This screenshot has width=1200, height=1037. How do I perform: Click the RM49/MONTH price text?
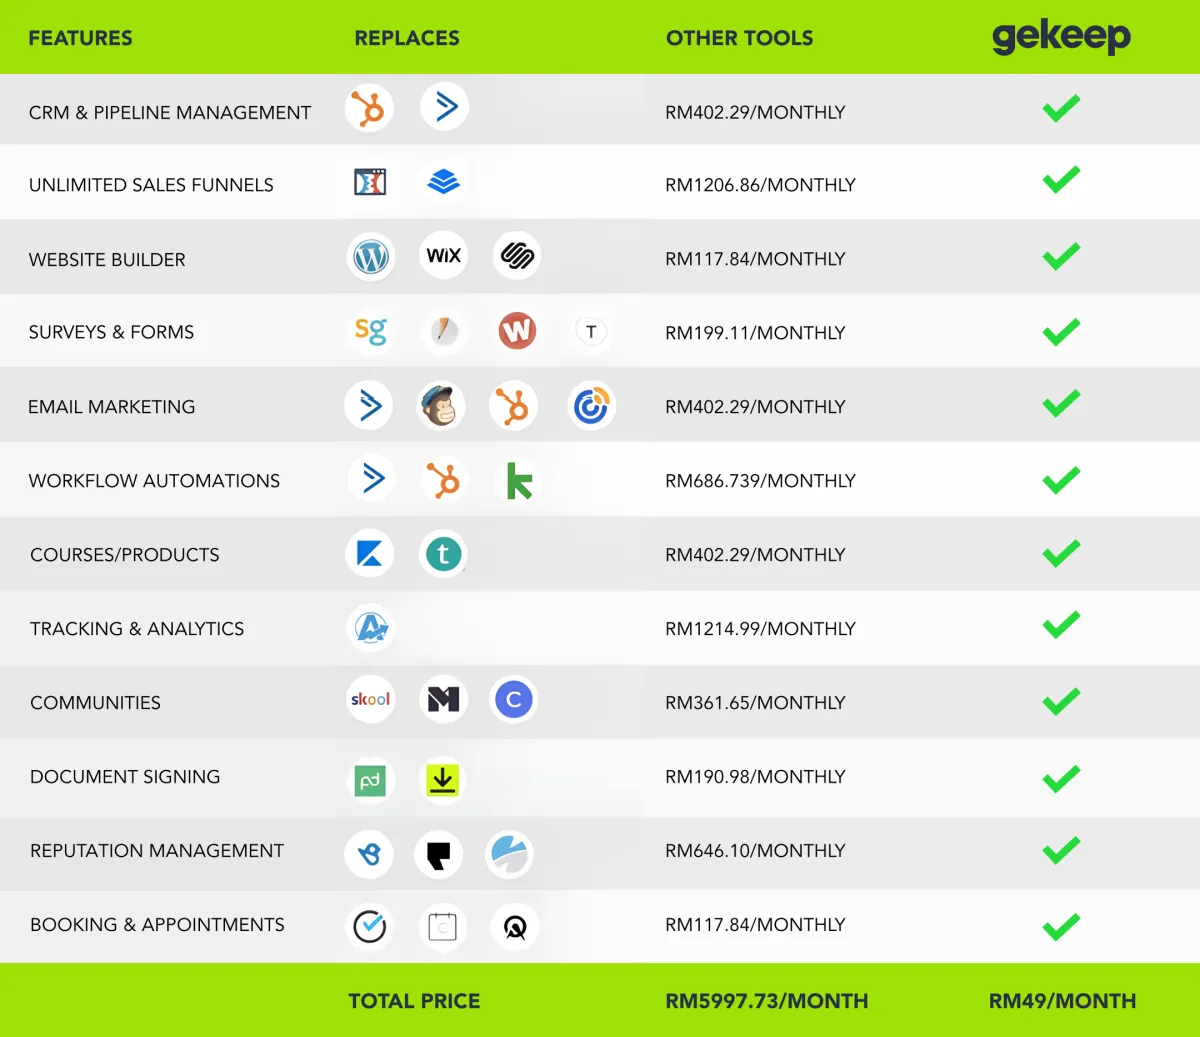pyautogui.click(x=1062, y=1001)
